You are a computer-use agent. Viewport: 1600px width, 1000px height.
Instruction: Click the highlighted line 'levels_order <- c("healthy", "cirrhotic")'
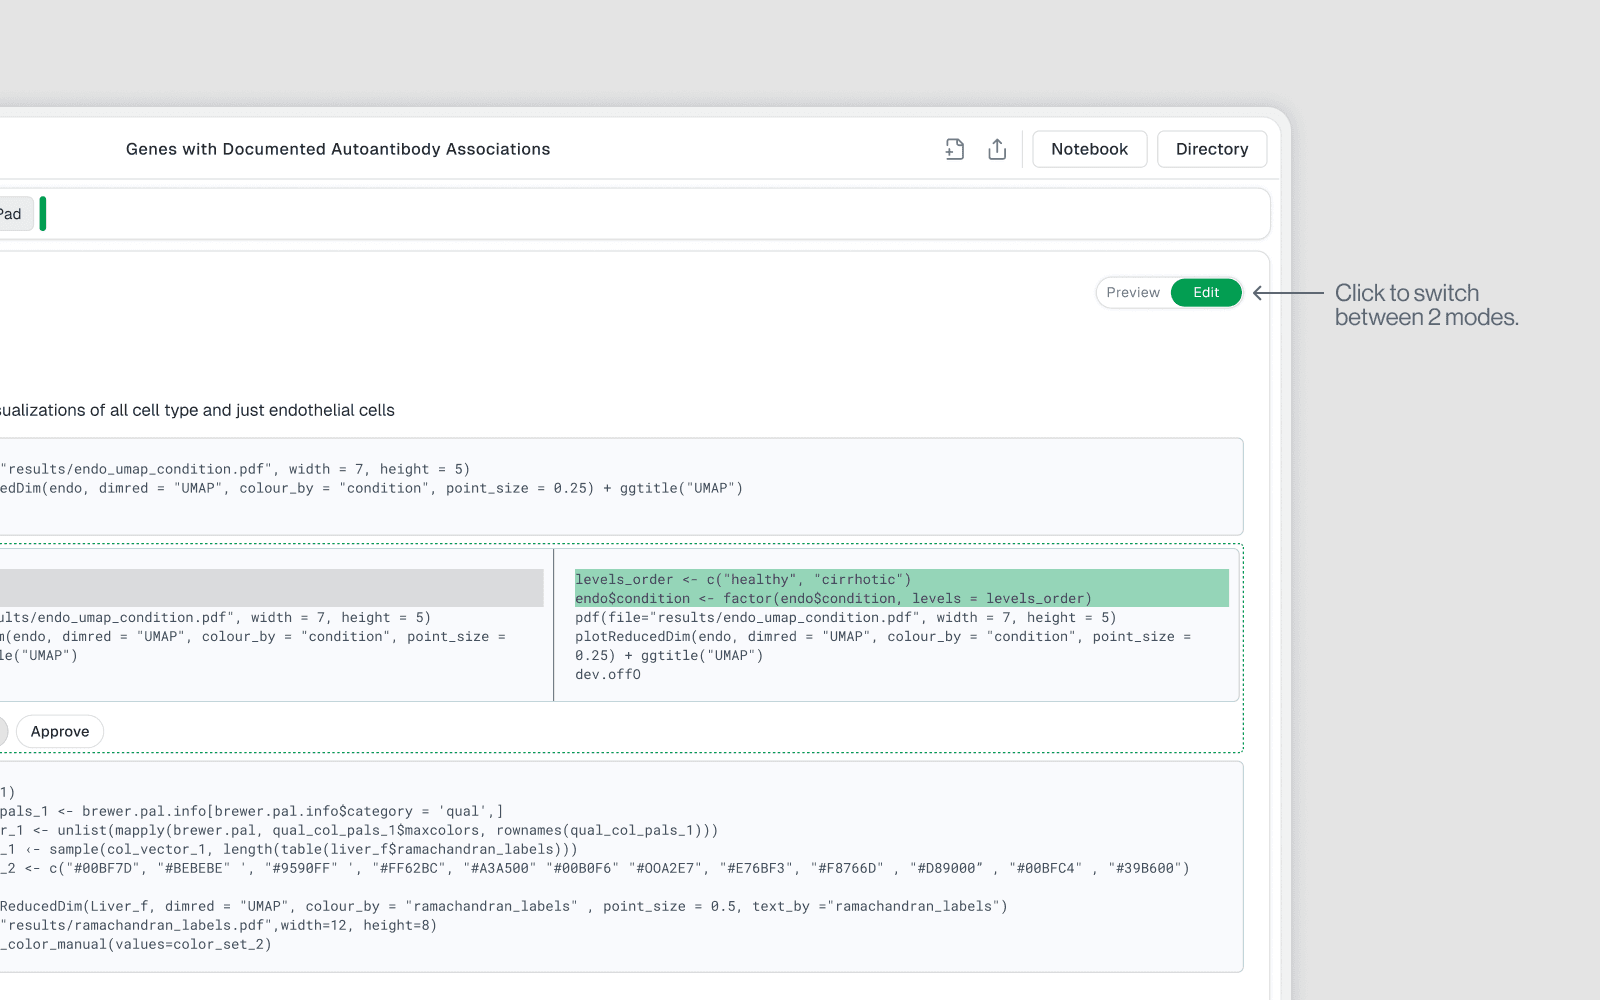point(743,579)
